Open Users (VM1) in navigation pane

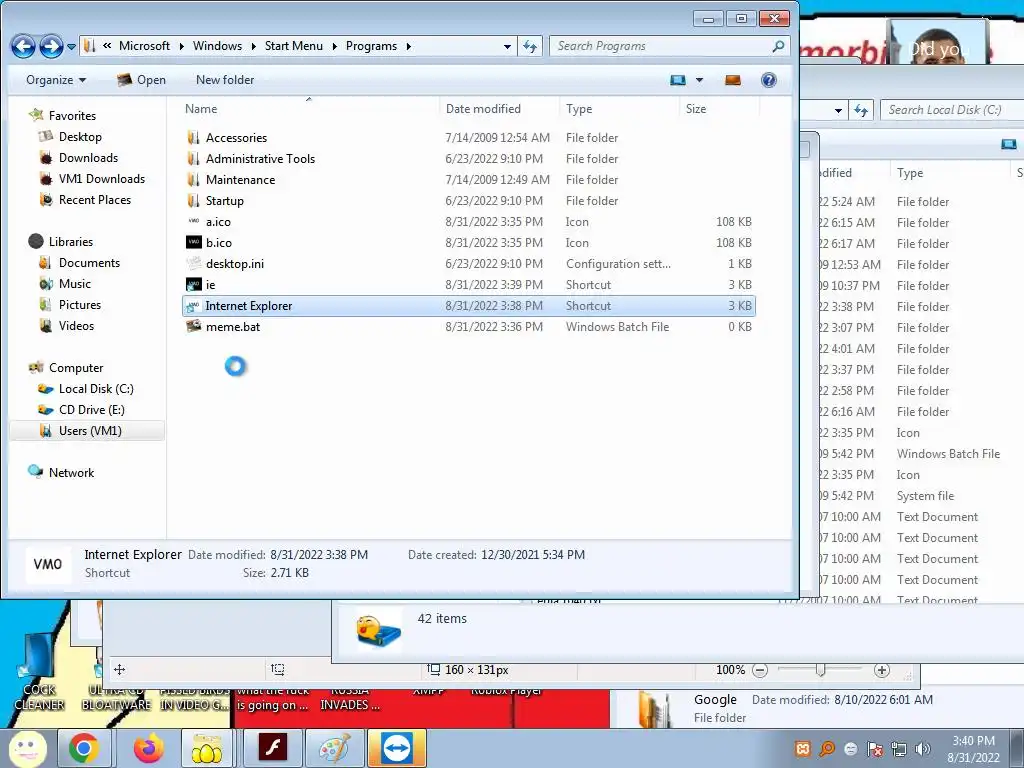90,430
